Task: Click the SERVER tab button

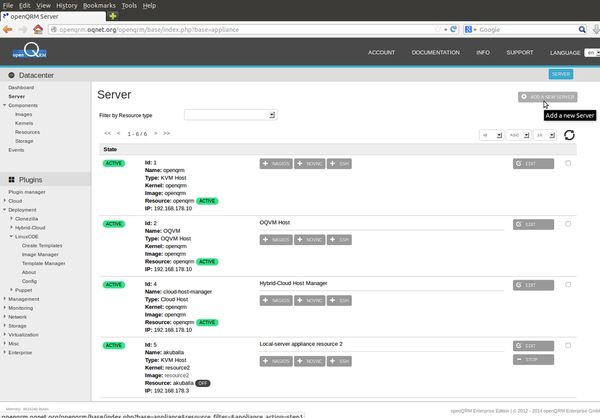Action: pyautogui.click(x=561, y=74)
